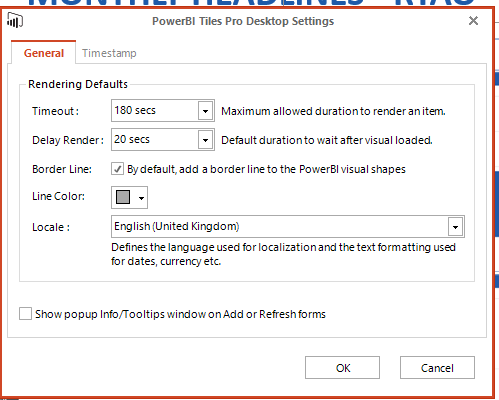The height and width of the screenshot is (400, 499).
Task: Confirm settings with OK button
Action: coord(342,368)
